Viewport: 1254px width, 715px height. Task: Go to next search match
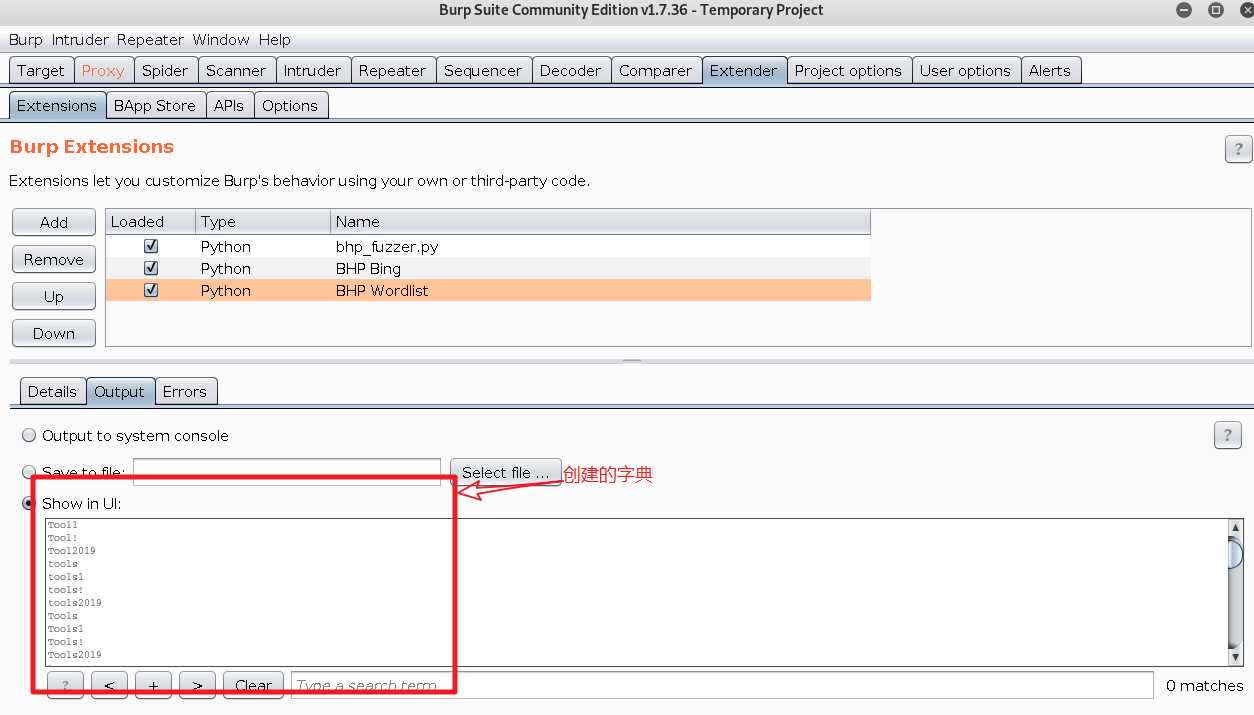pyautogui.click(x=197, y=685)
